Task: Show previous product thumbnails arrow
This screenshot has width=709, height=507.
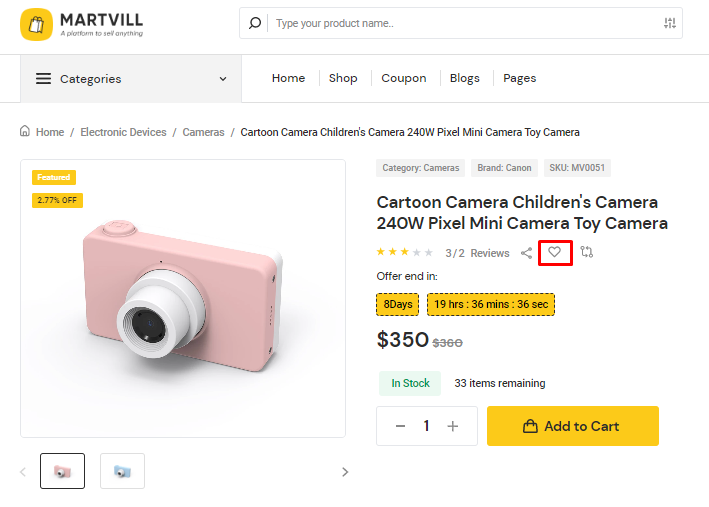Action: pyautogui.click(x=24, y=472)
